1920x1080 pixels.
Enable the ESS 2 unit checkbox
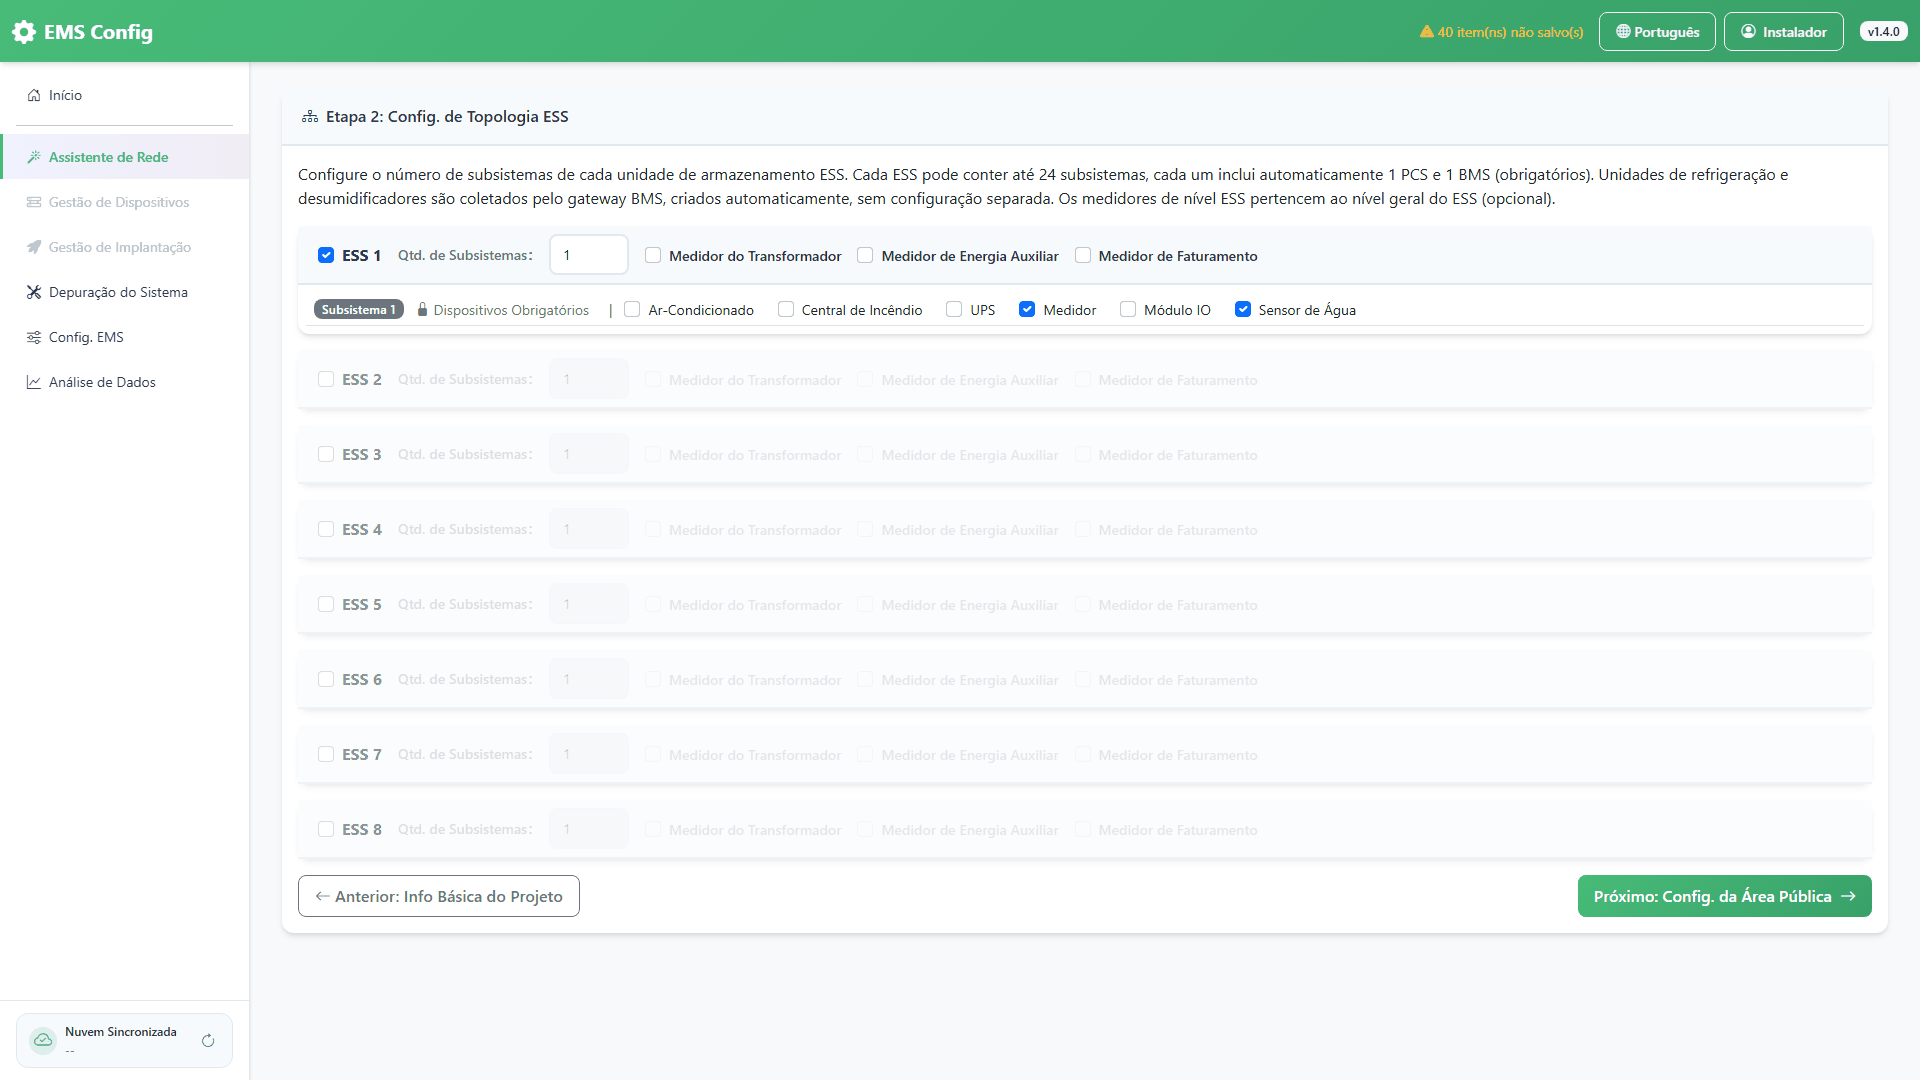click(326, 379)
